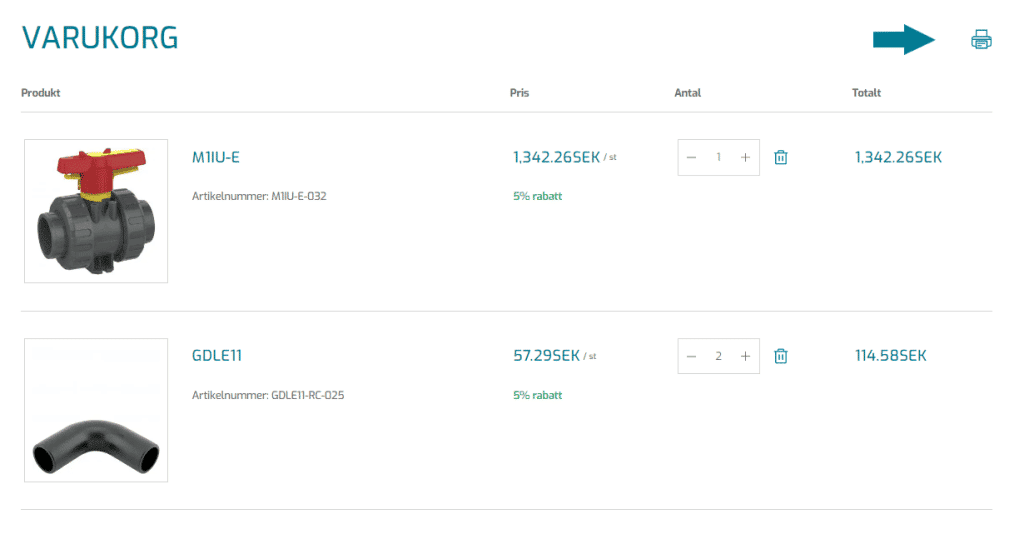Click the 114.58SEK total amount

coord(890,356)
